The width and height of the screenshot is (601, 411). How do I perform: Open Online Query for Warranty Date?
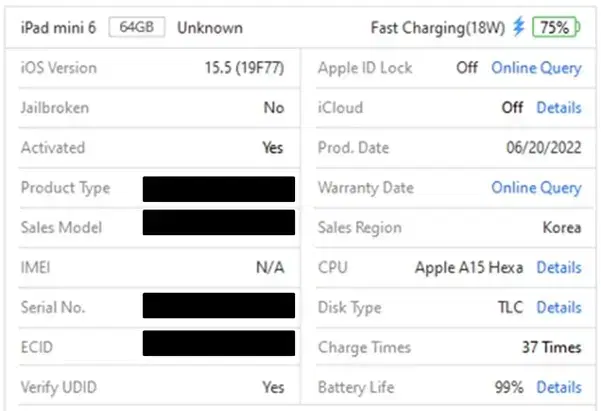click(536, 188)
